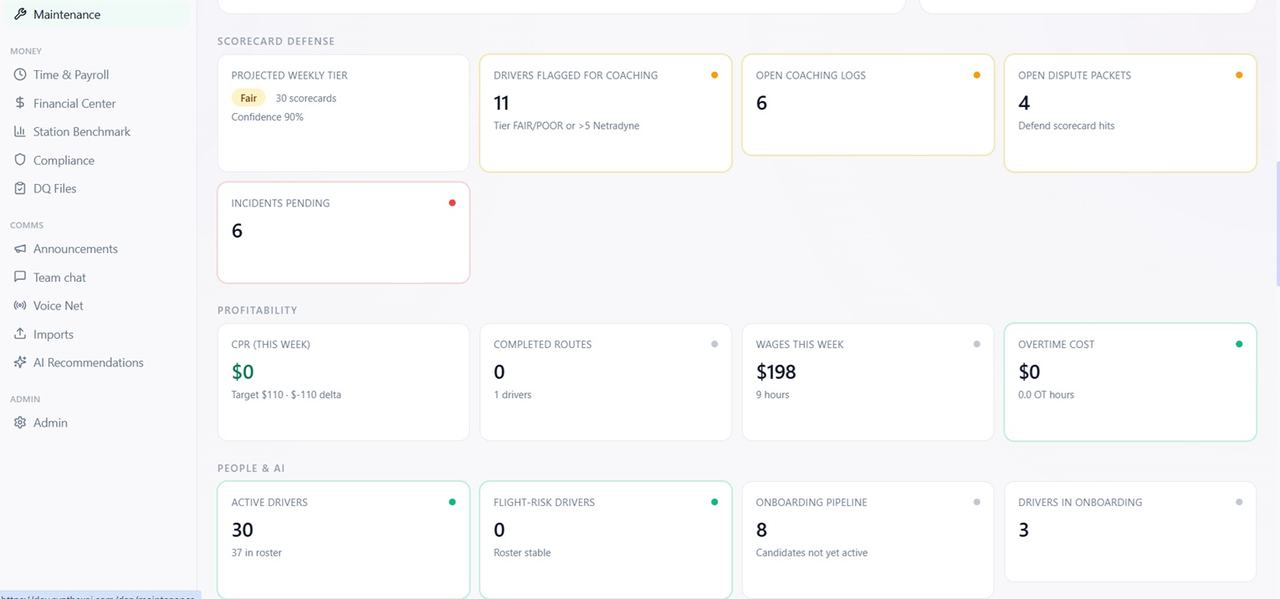Click the Financial Center dollar icon
Viewport: 1280px width, 599px height.
pos(20,103)
